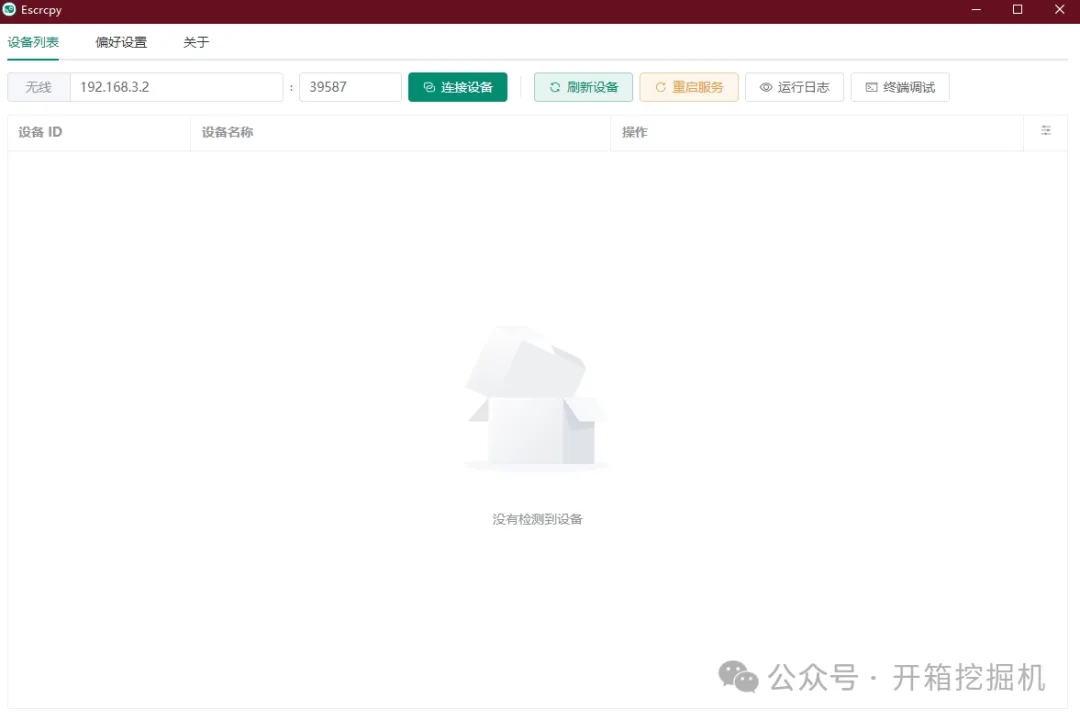1080x720 pixels.
Task: Click the link icon on 连接设备 button
Action: point(429,87)
